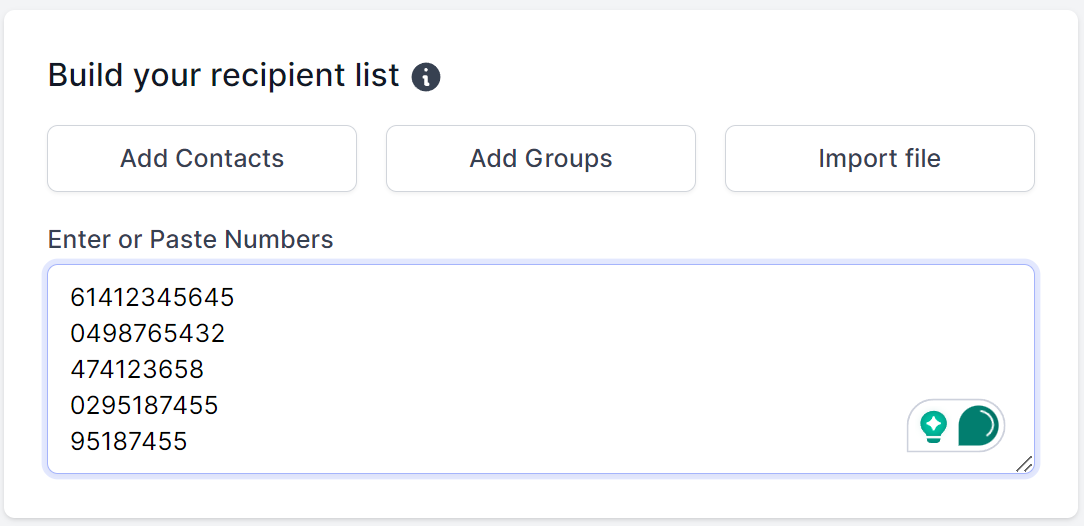Screen dimensions: 1084x526
Task: Choose the Import file button
Action: [879, 158]
